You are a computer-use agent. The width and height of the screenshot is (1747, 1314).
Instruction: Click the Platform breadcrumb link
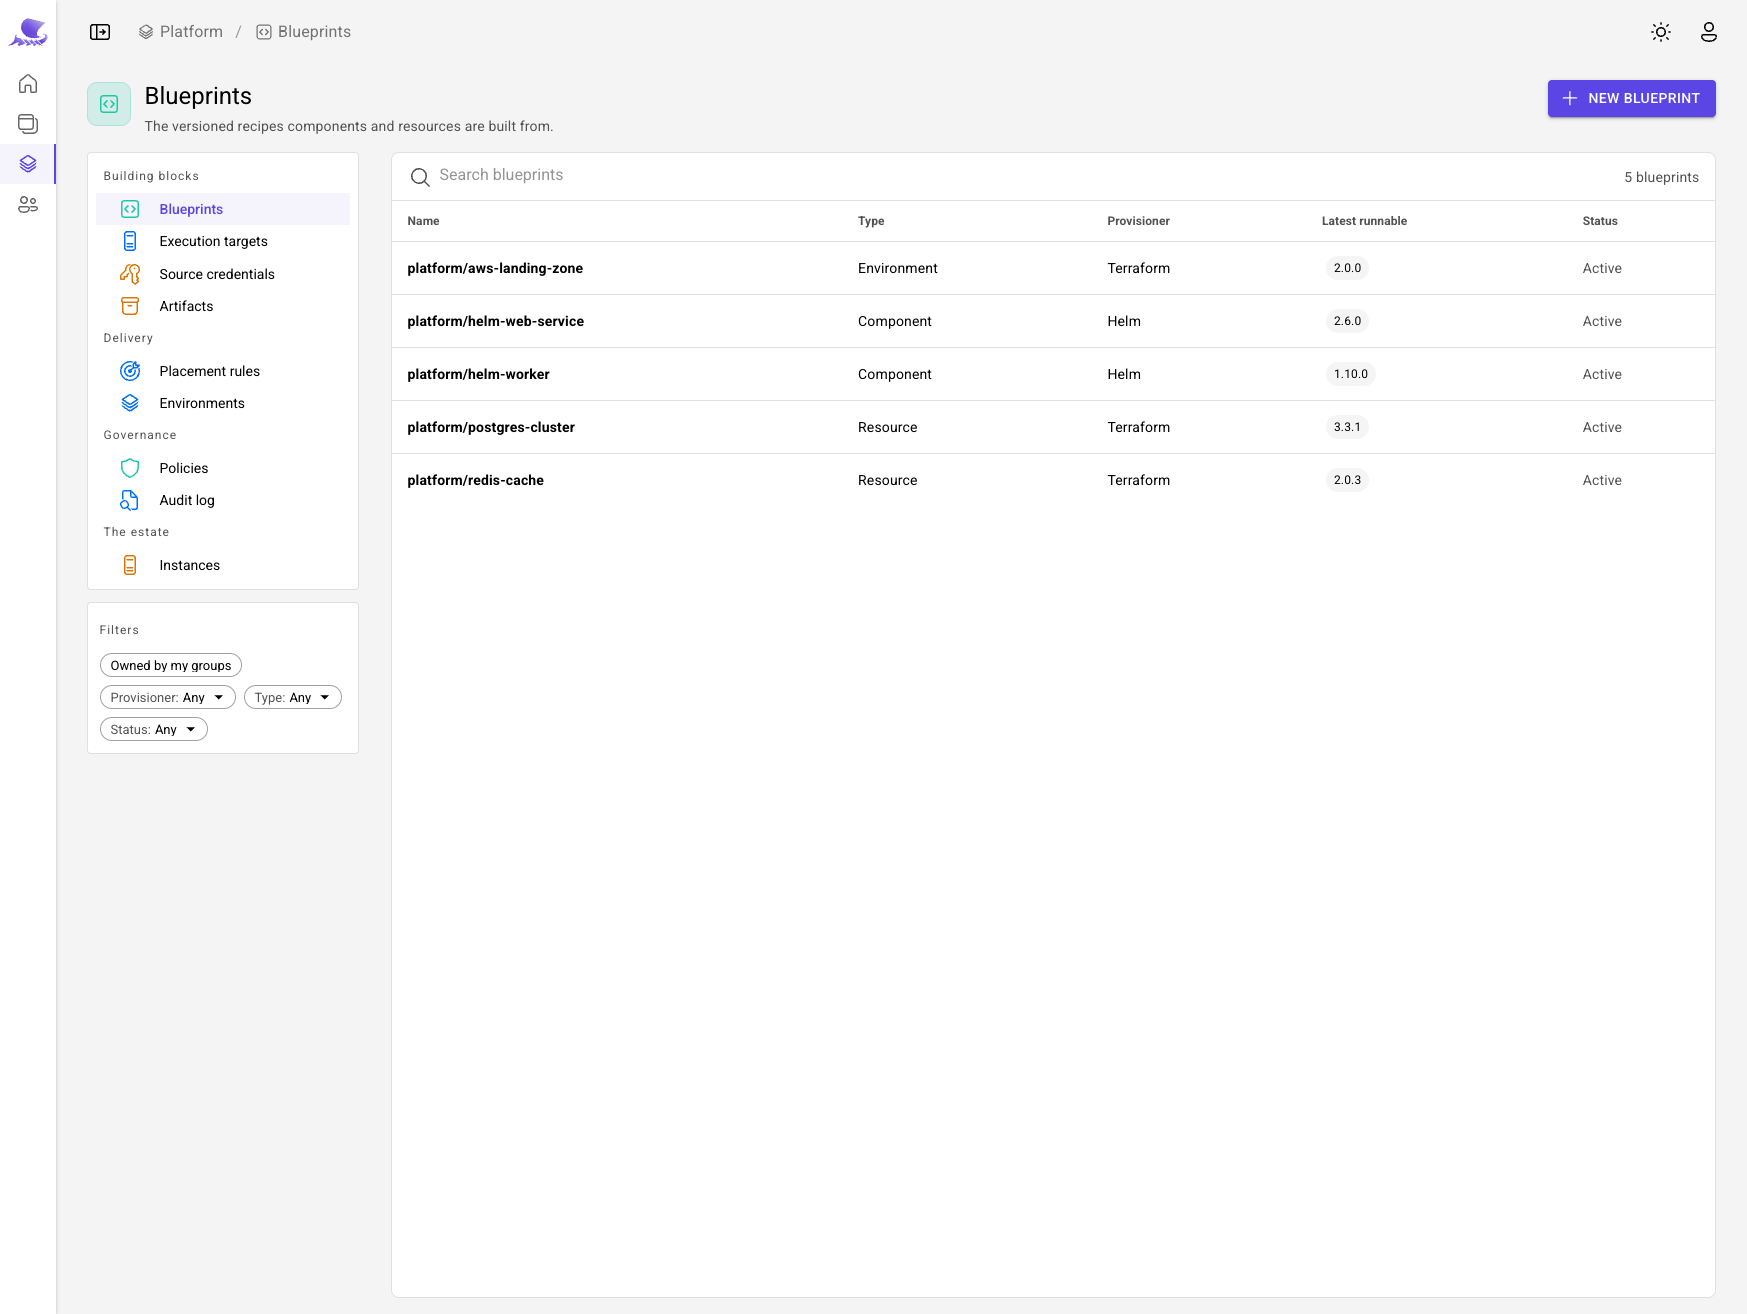tap(181, 32)
